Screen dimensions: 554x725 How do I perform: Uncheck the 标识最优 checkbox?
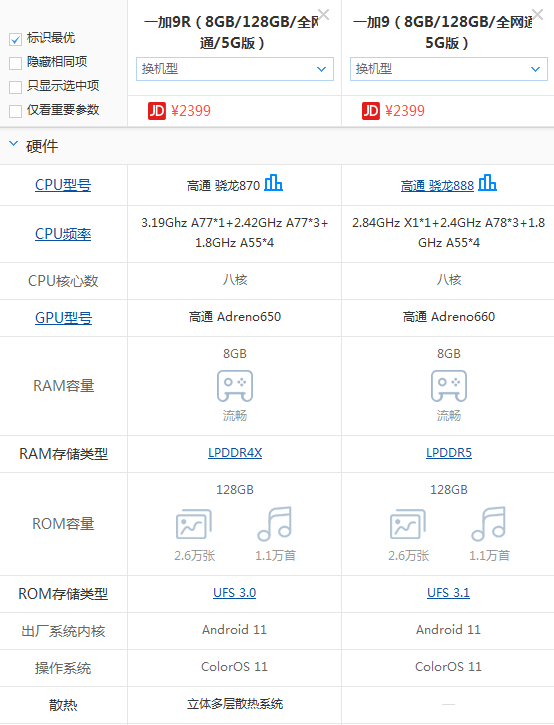(x=15, y=39)
